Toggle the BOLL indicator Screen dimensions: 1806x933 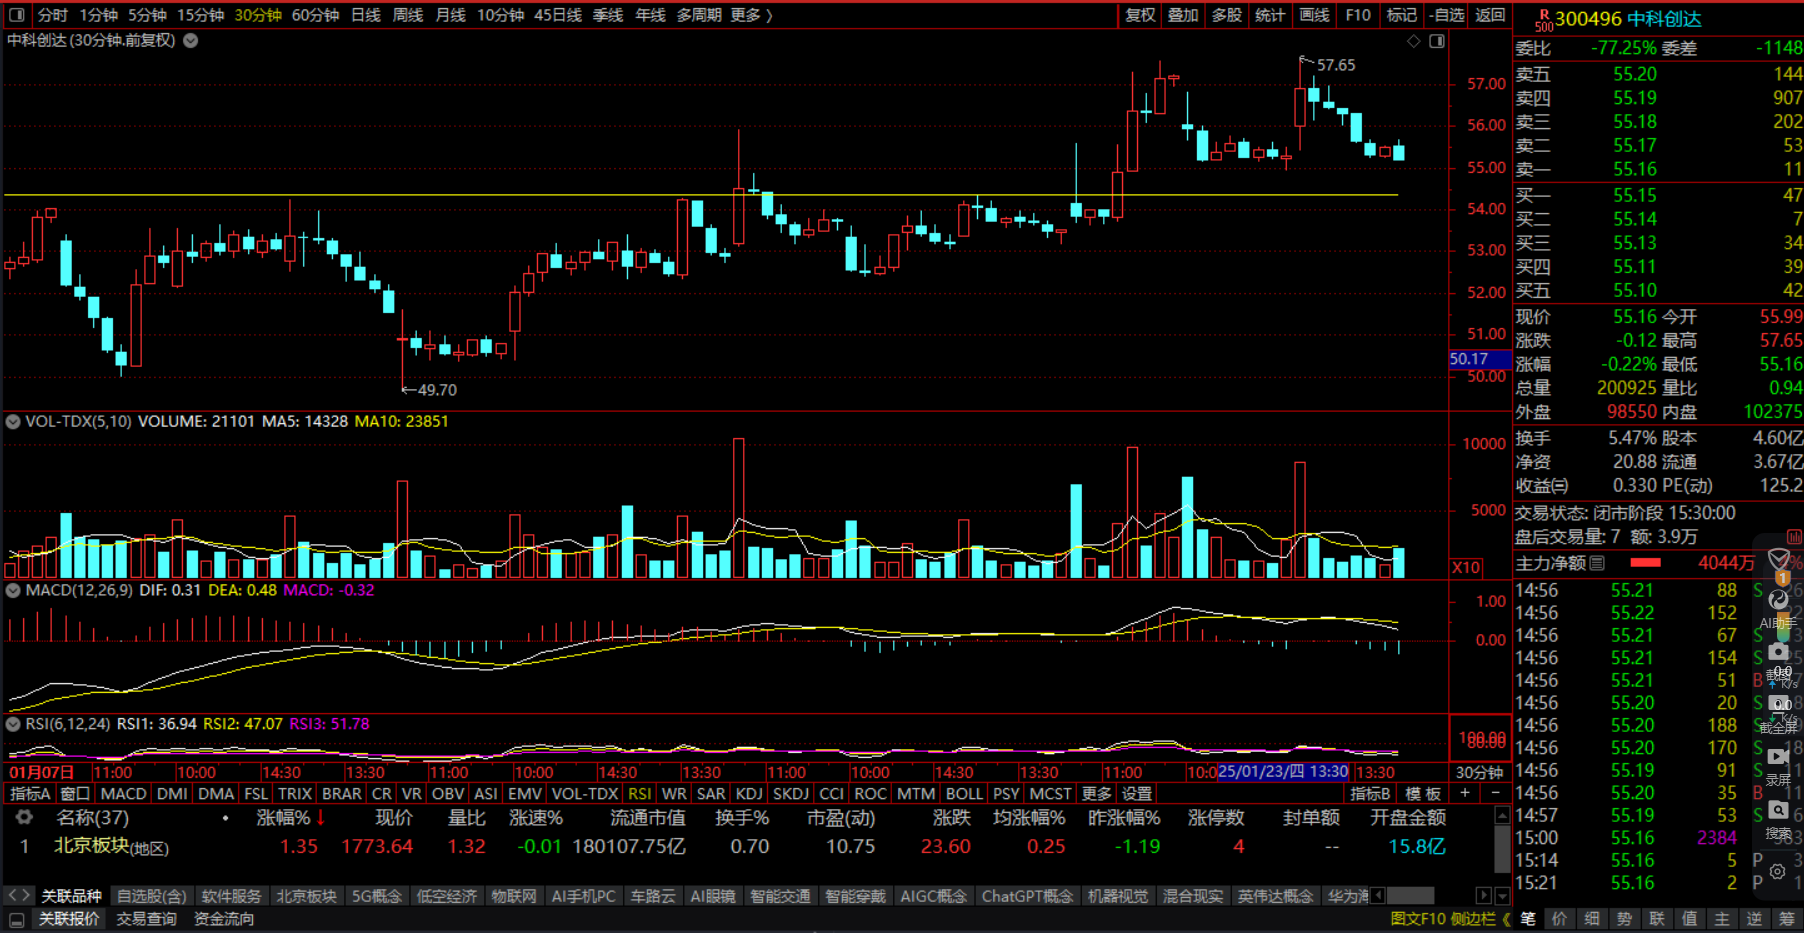964,793
